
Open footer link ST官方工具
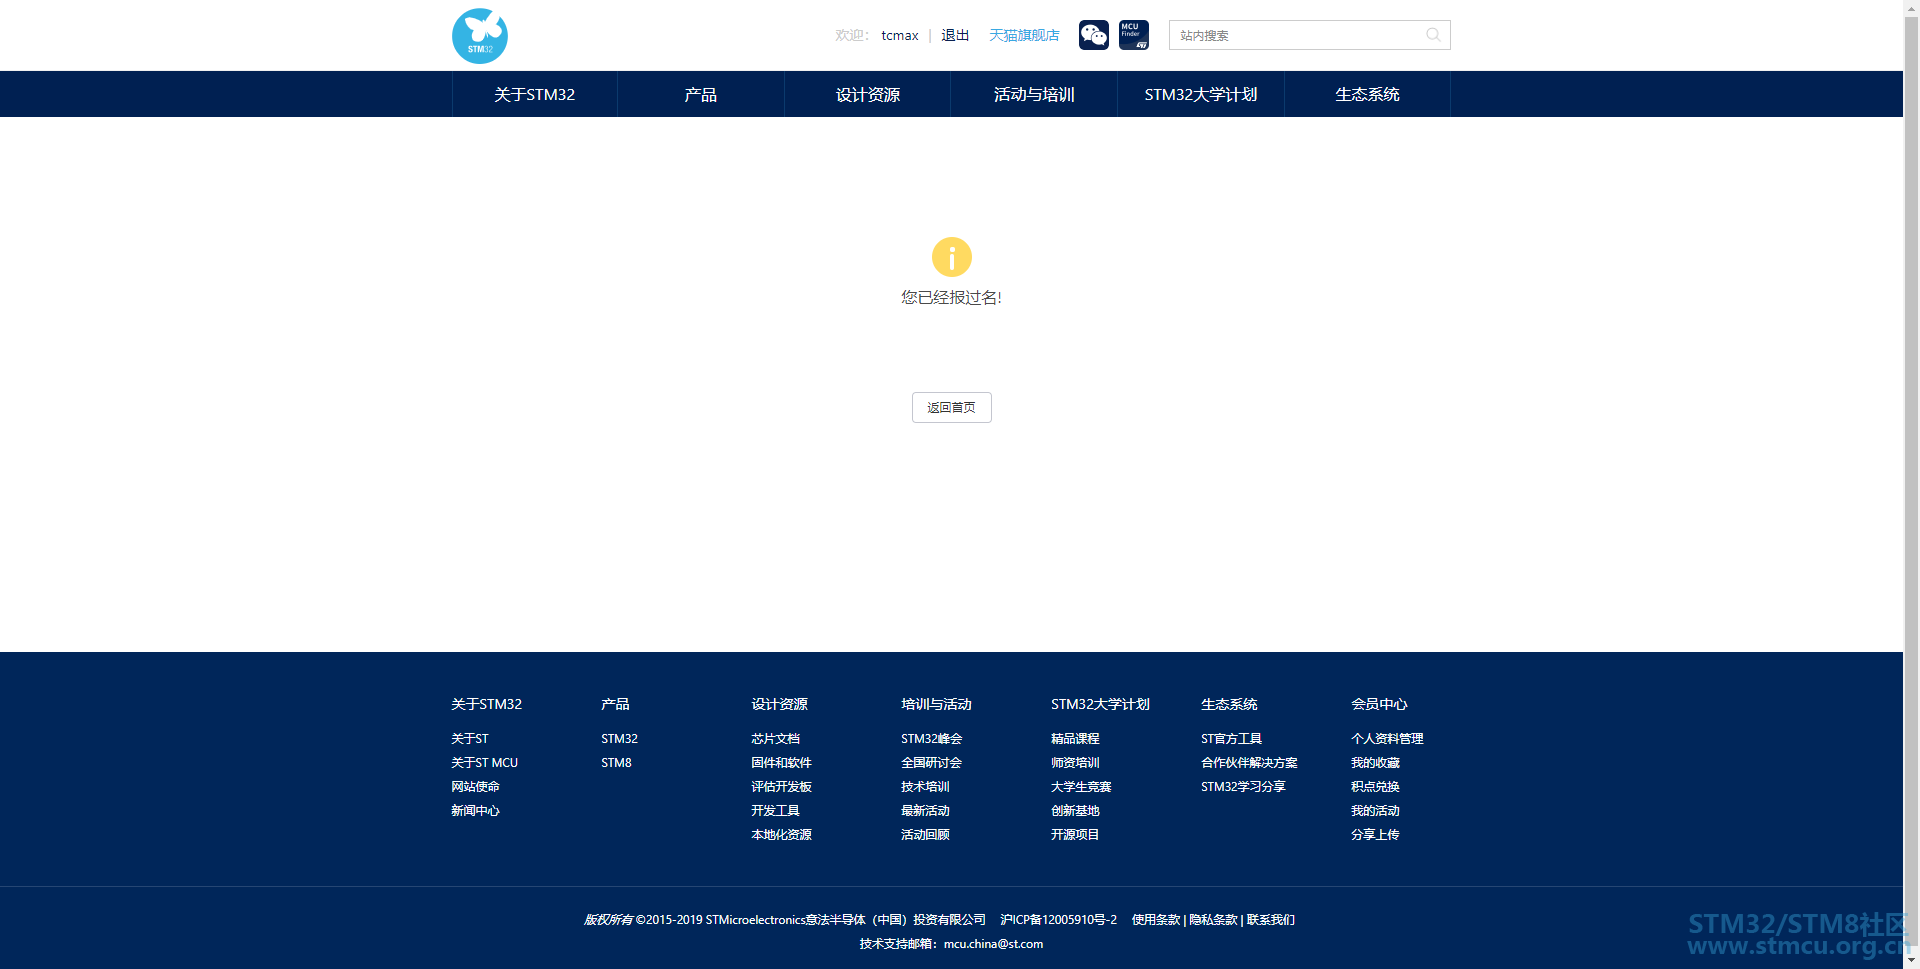pos(1231,739)
